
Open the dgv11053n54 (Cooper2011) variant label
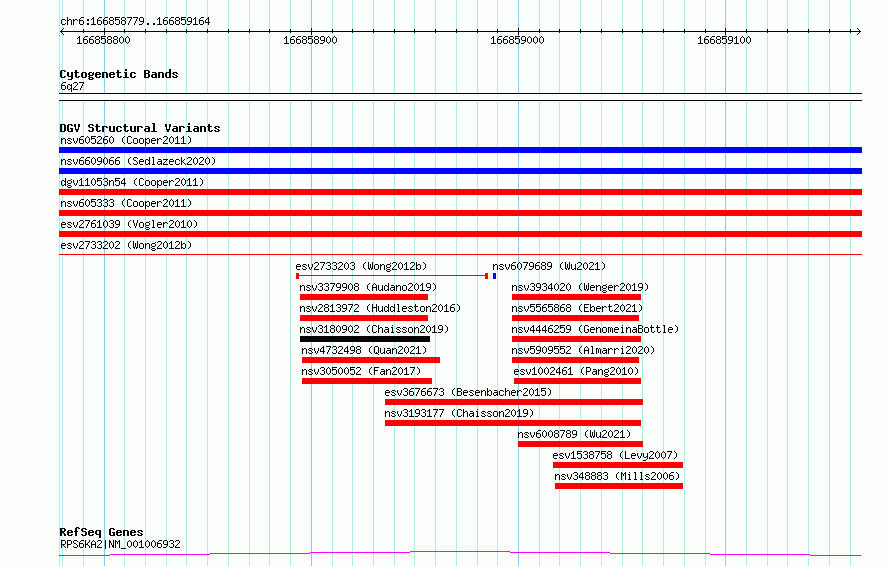coord(132,182)
